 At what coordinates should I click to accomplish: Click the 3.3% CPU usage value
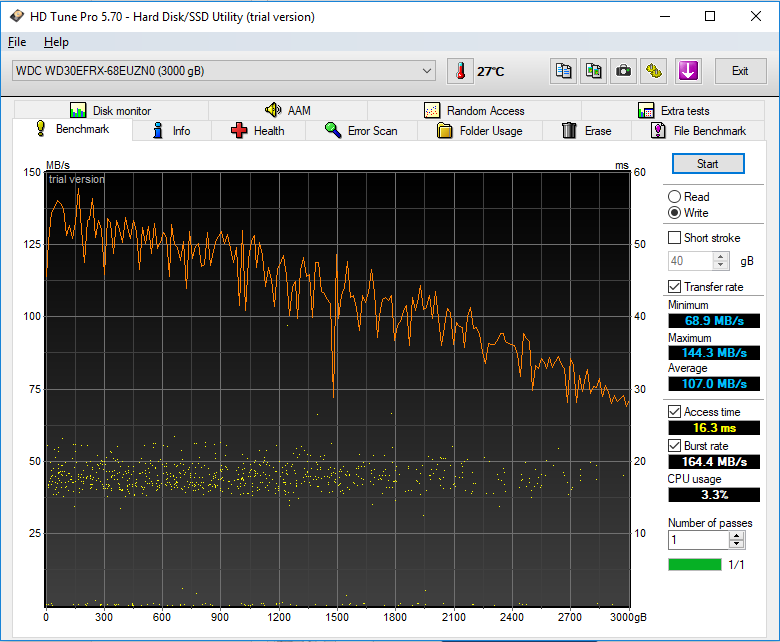pyautogui.click(x=714, y=495)
